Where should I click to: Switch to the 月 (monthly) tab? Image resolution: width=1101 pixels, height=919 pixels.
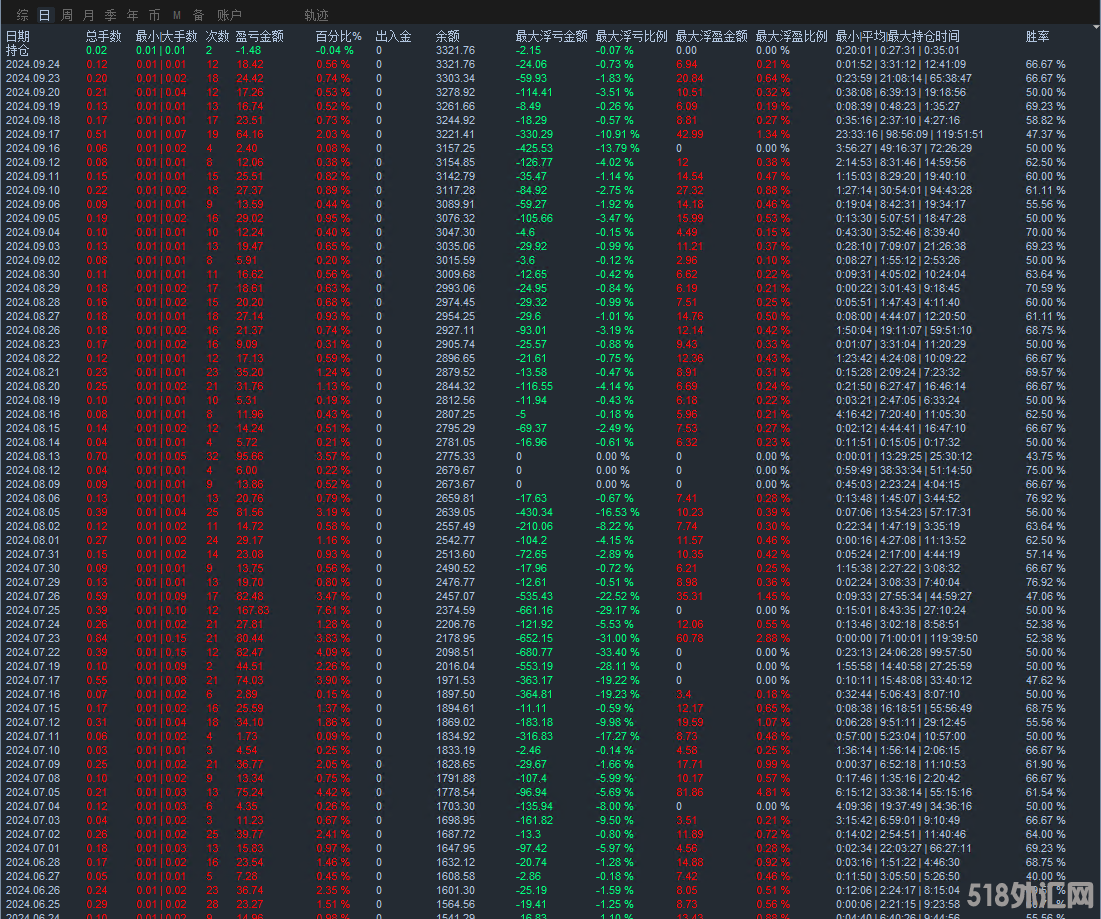click(89, 15)
